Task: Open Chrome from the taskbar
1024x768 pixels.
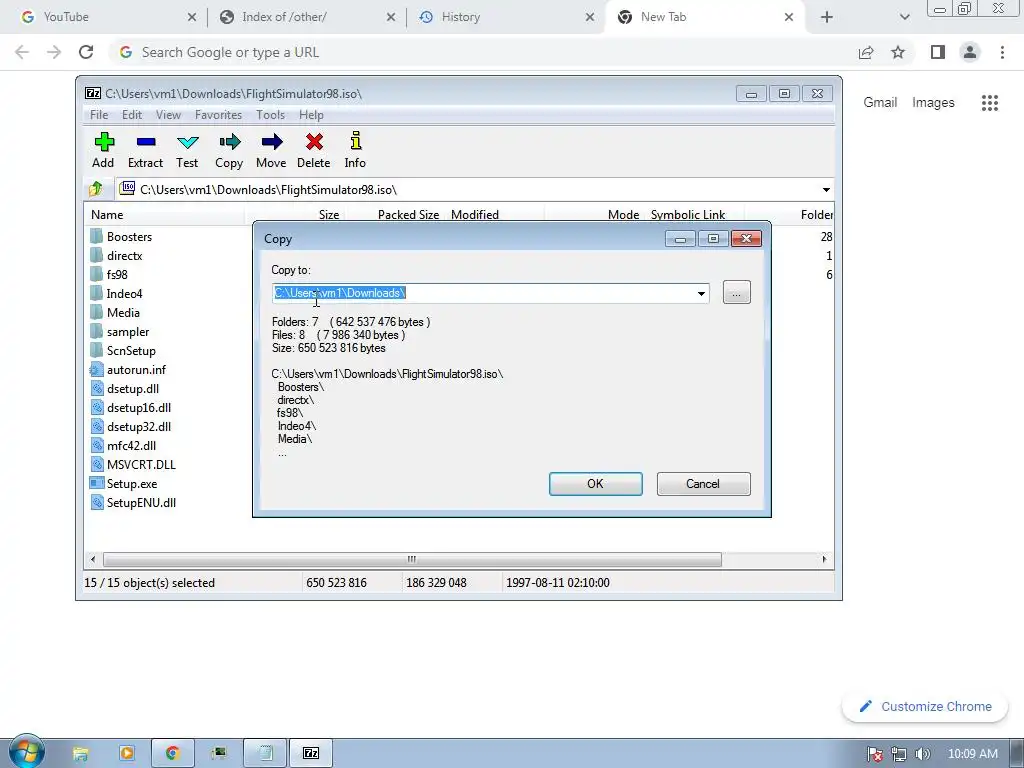Action: [172, 754]
